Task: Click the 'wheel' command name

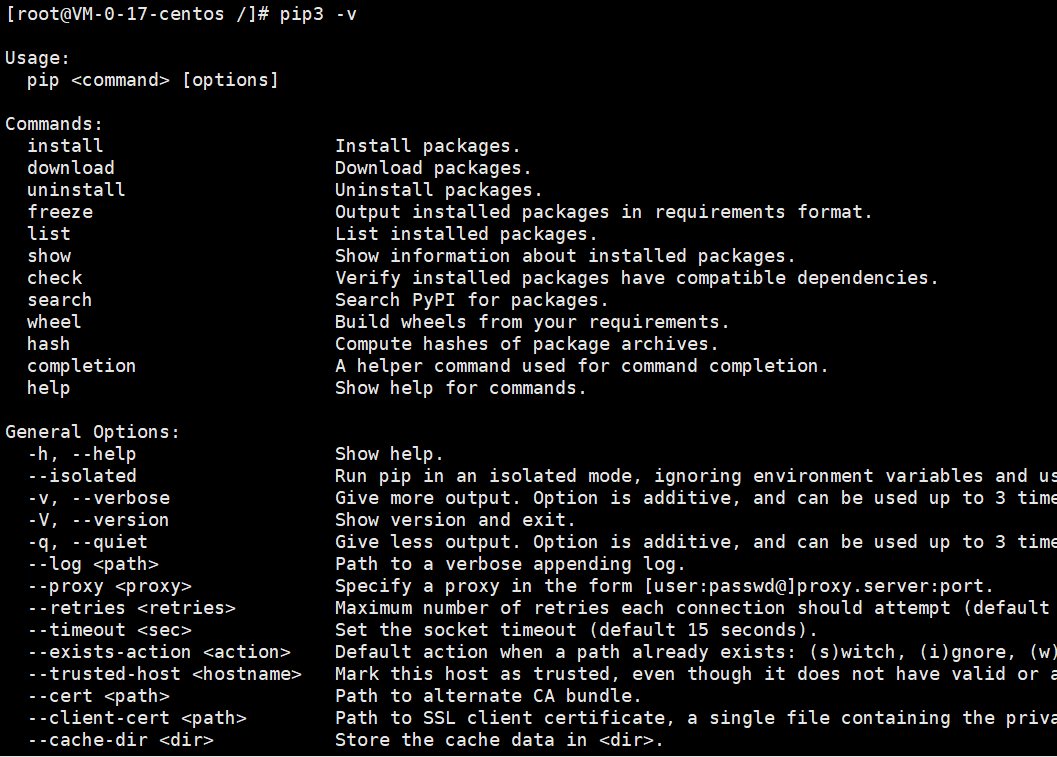Action: [x=54, y=322]
